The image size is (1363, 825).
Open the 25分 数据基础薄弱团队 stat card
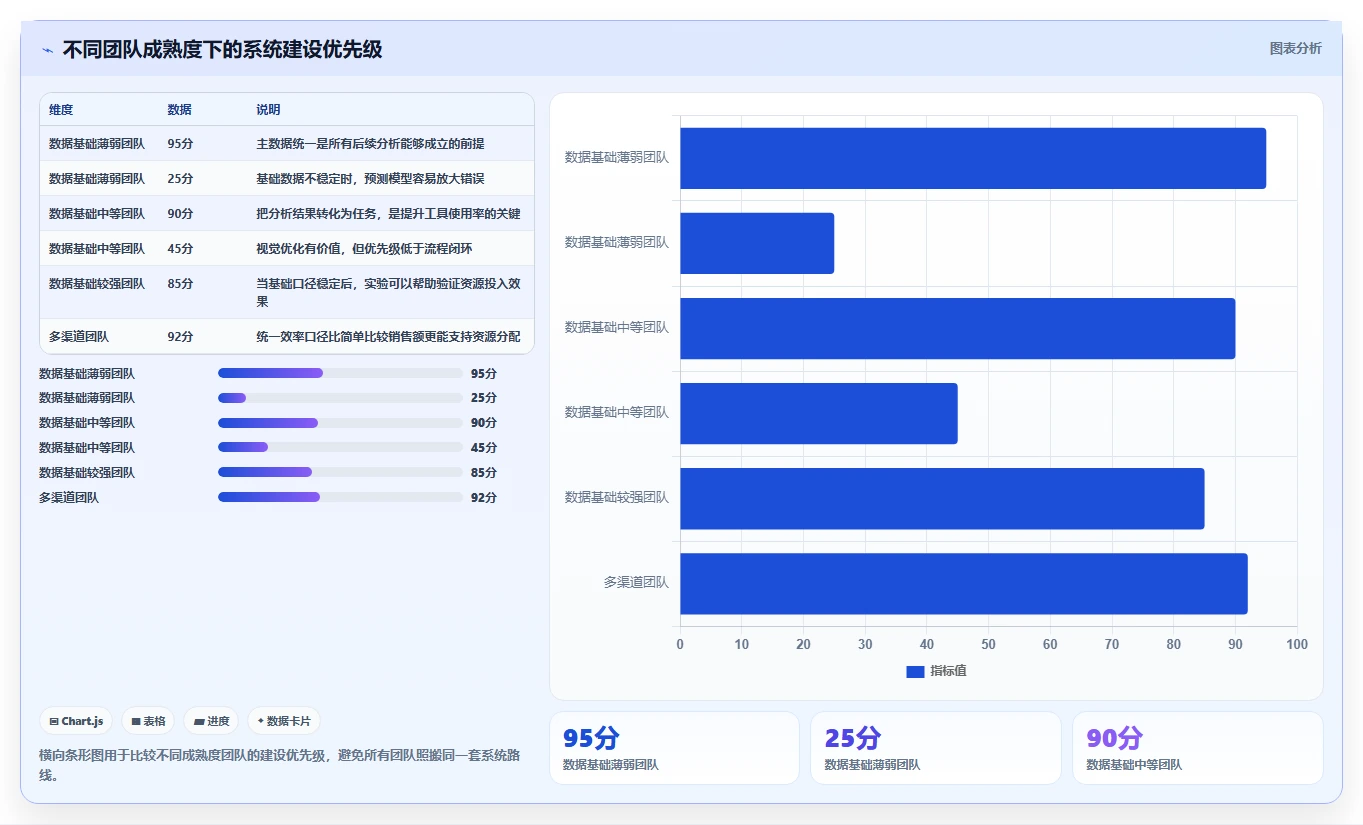point(936,748)
